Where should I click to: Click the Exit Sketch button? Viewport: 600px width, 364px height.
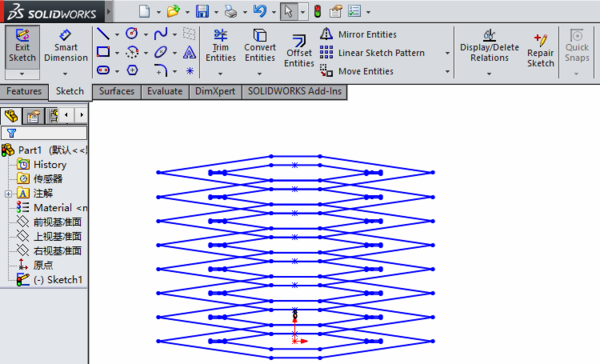coord(22,47)
